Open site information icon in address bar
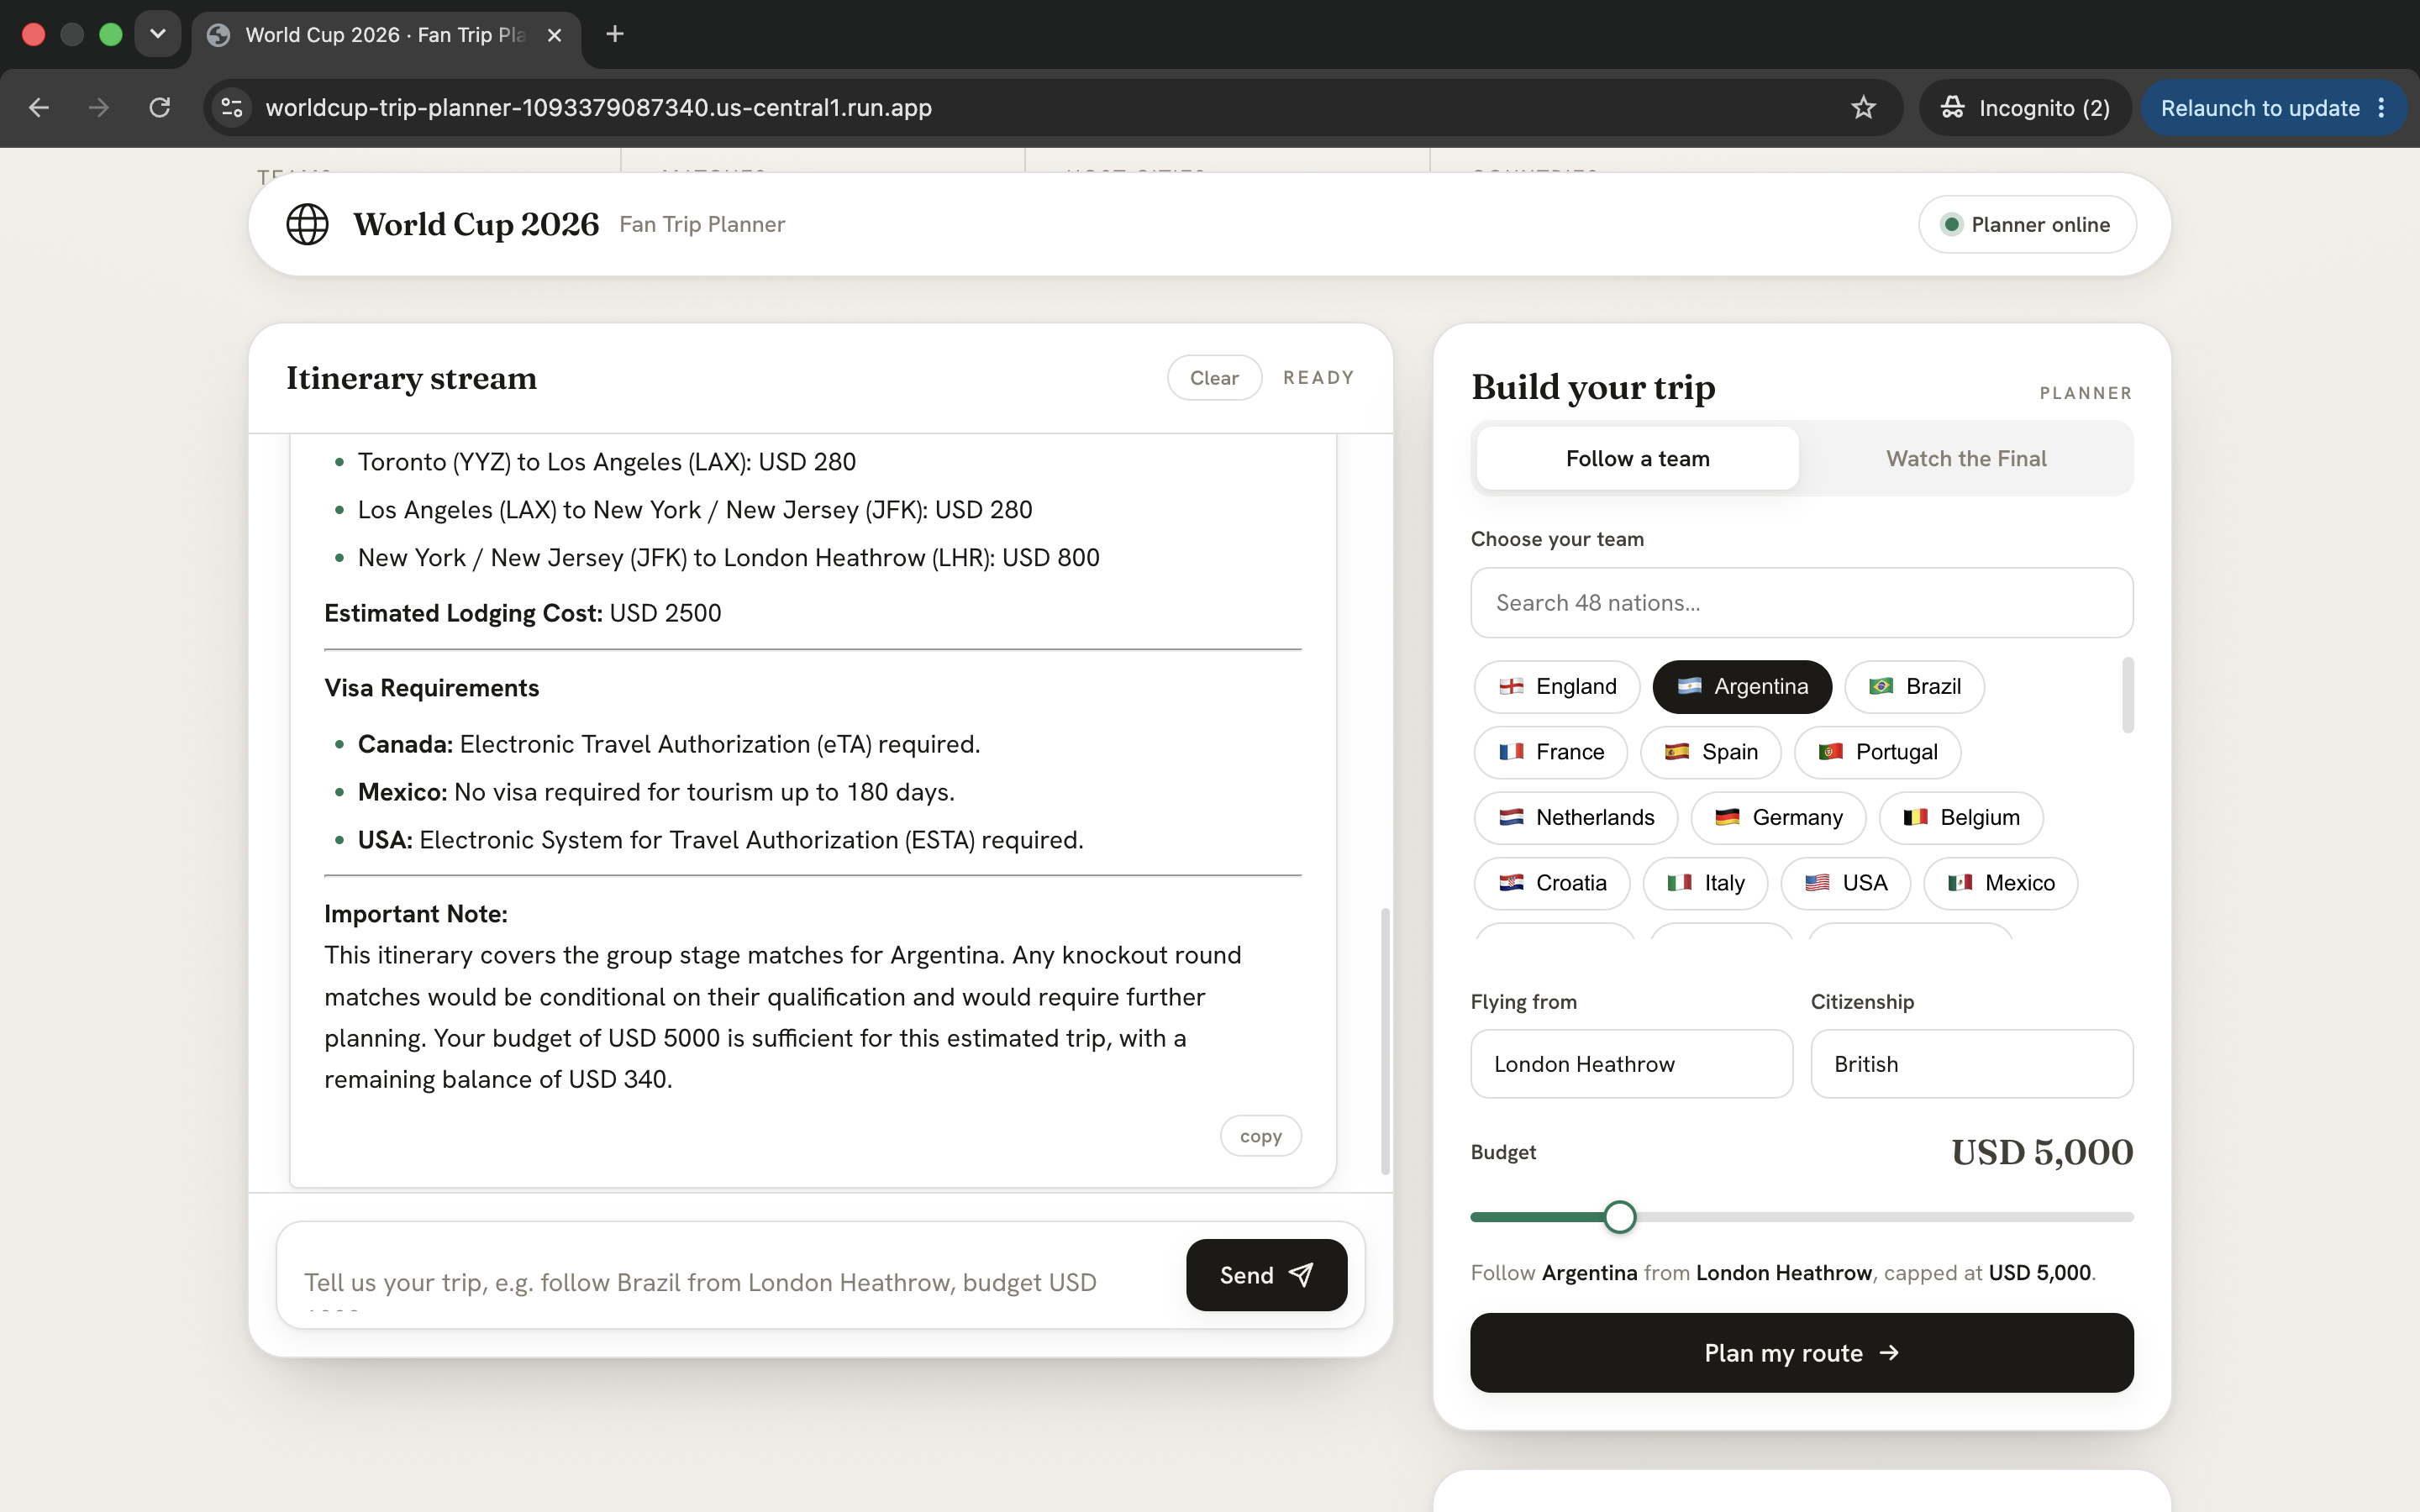This screenshot has width=2420, height=1512. tap(232, 107)
